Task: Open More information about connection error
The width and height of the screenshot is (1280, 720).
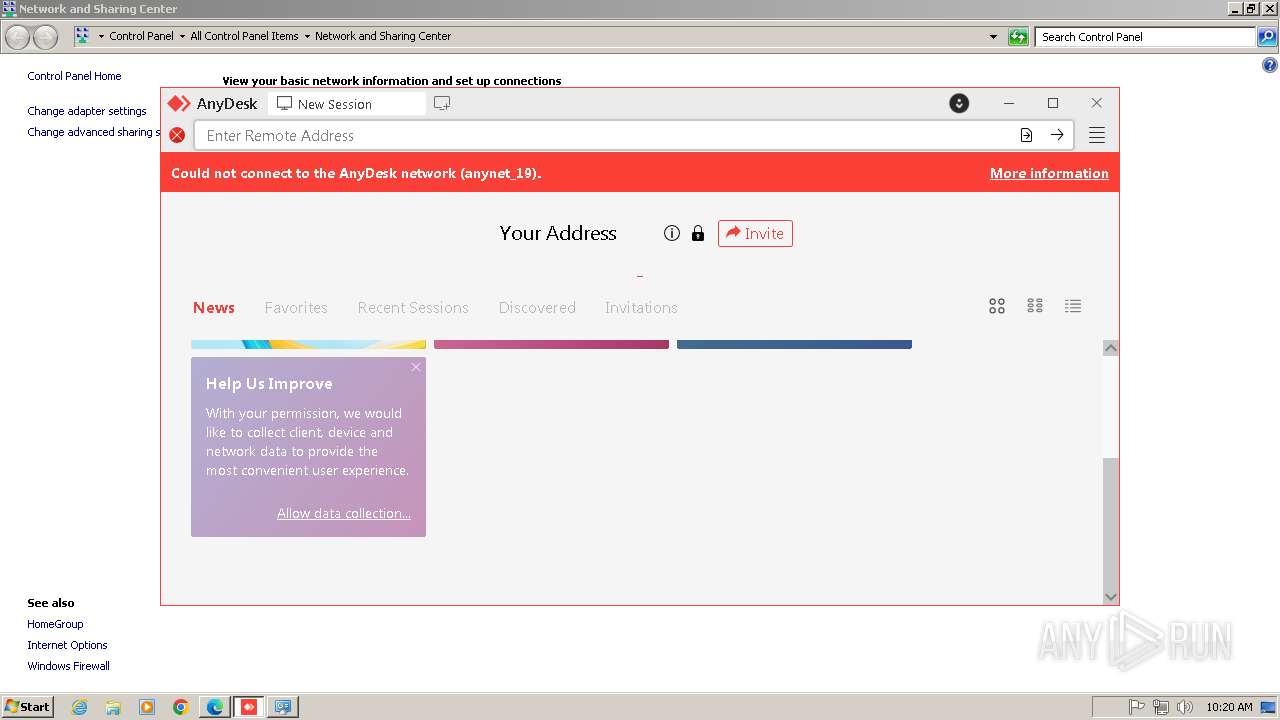Action: pyautogui.click(x=1049, y=173)
